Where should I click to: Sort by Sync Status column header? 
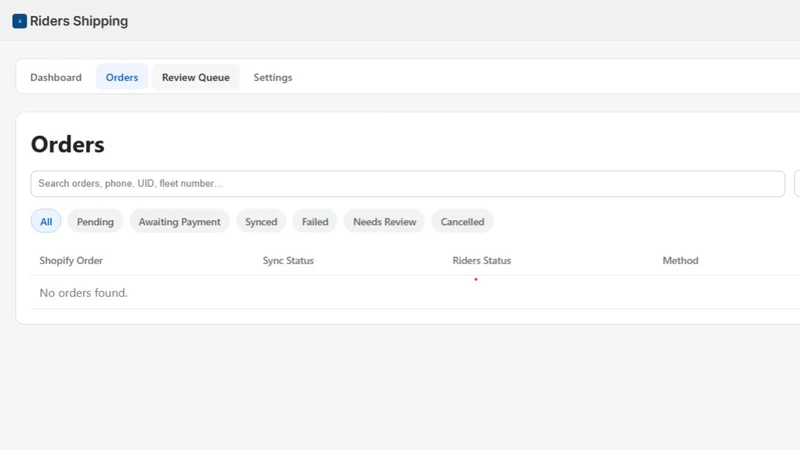click(x=288, y=260)
